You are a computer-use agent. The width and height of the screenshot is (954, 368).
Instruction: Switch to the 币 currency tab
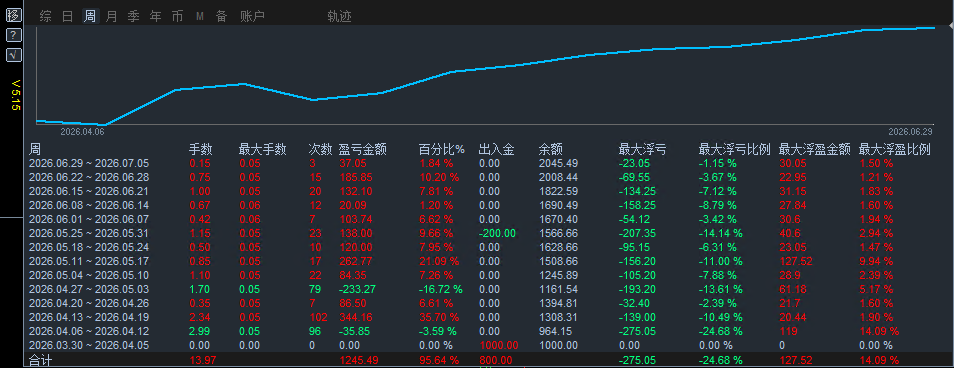click(x=177, y=16)
